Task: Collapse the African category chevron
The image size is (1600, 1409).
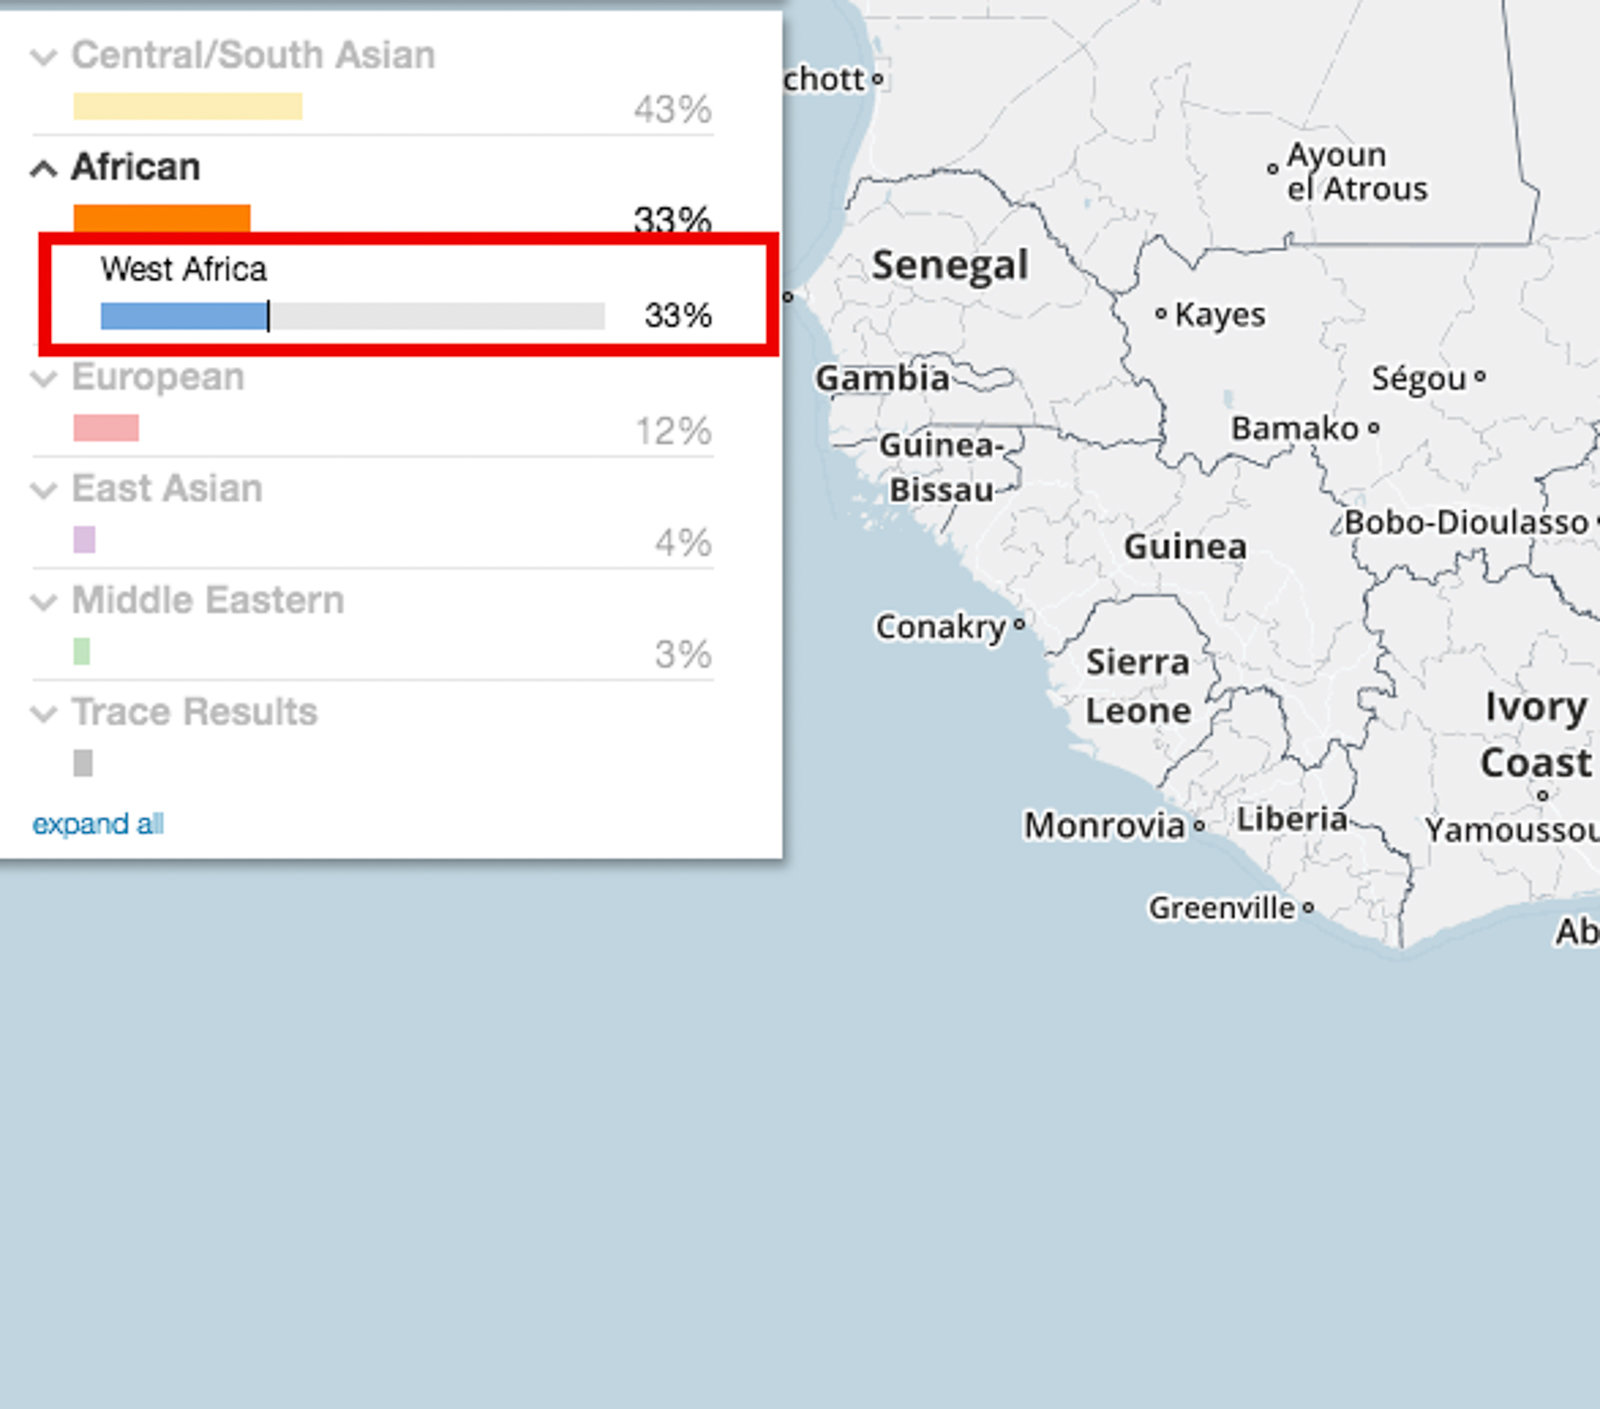Action: (x=43, y=169)
